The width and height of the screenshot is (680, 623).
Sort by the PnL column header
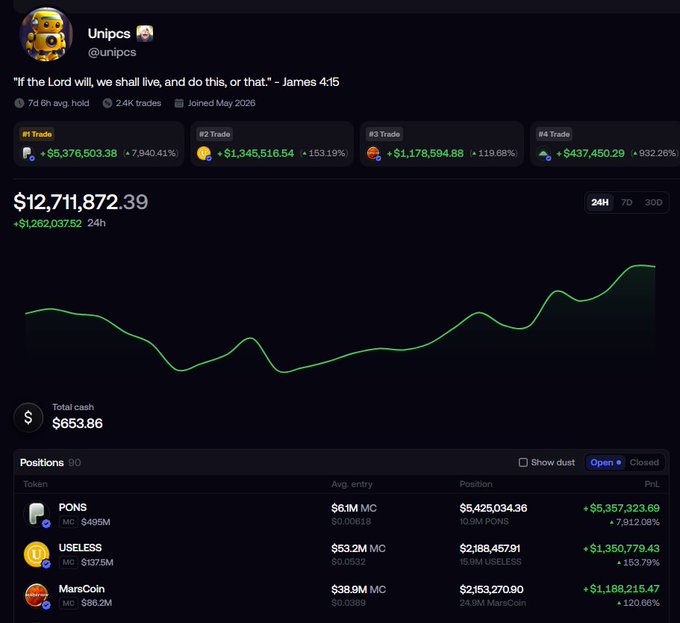point(652,484)
